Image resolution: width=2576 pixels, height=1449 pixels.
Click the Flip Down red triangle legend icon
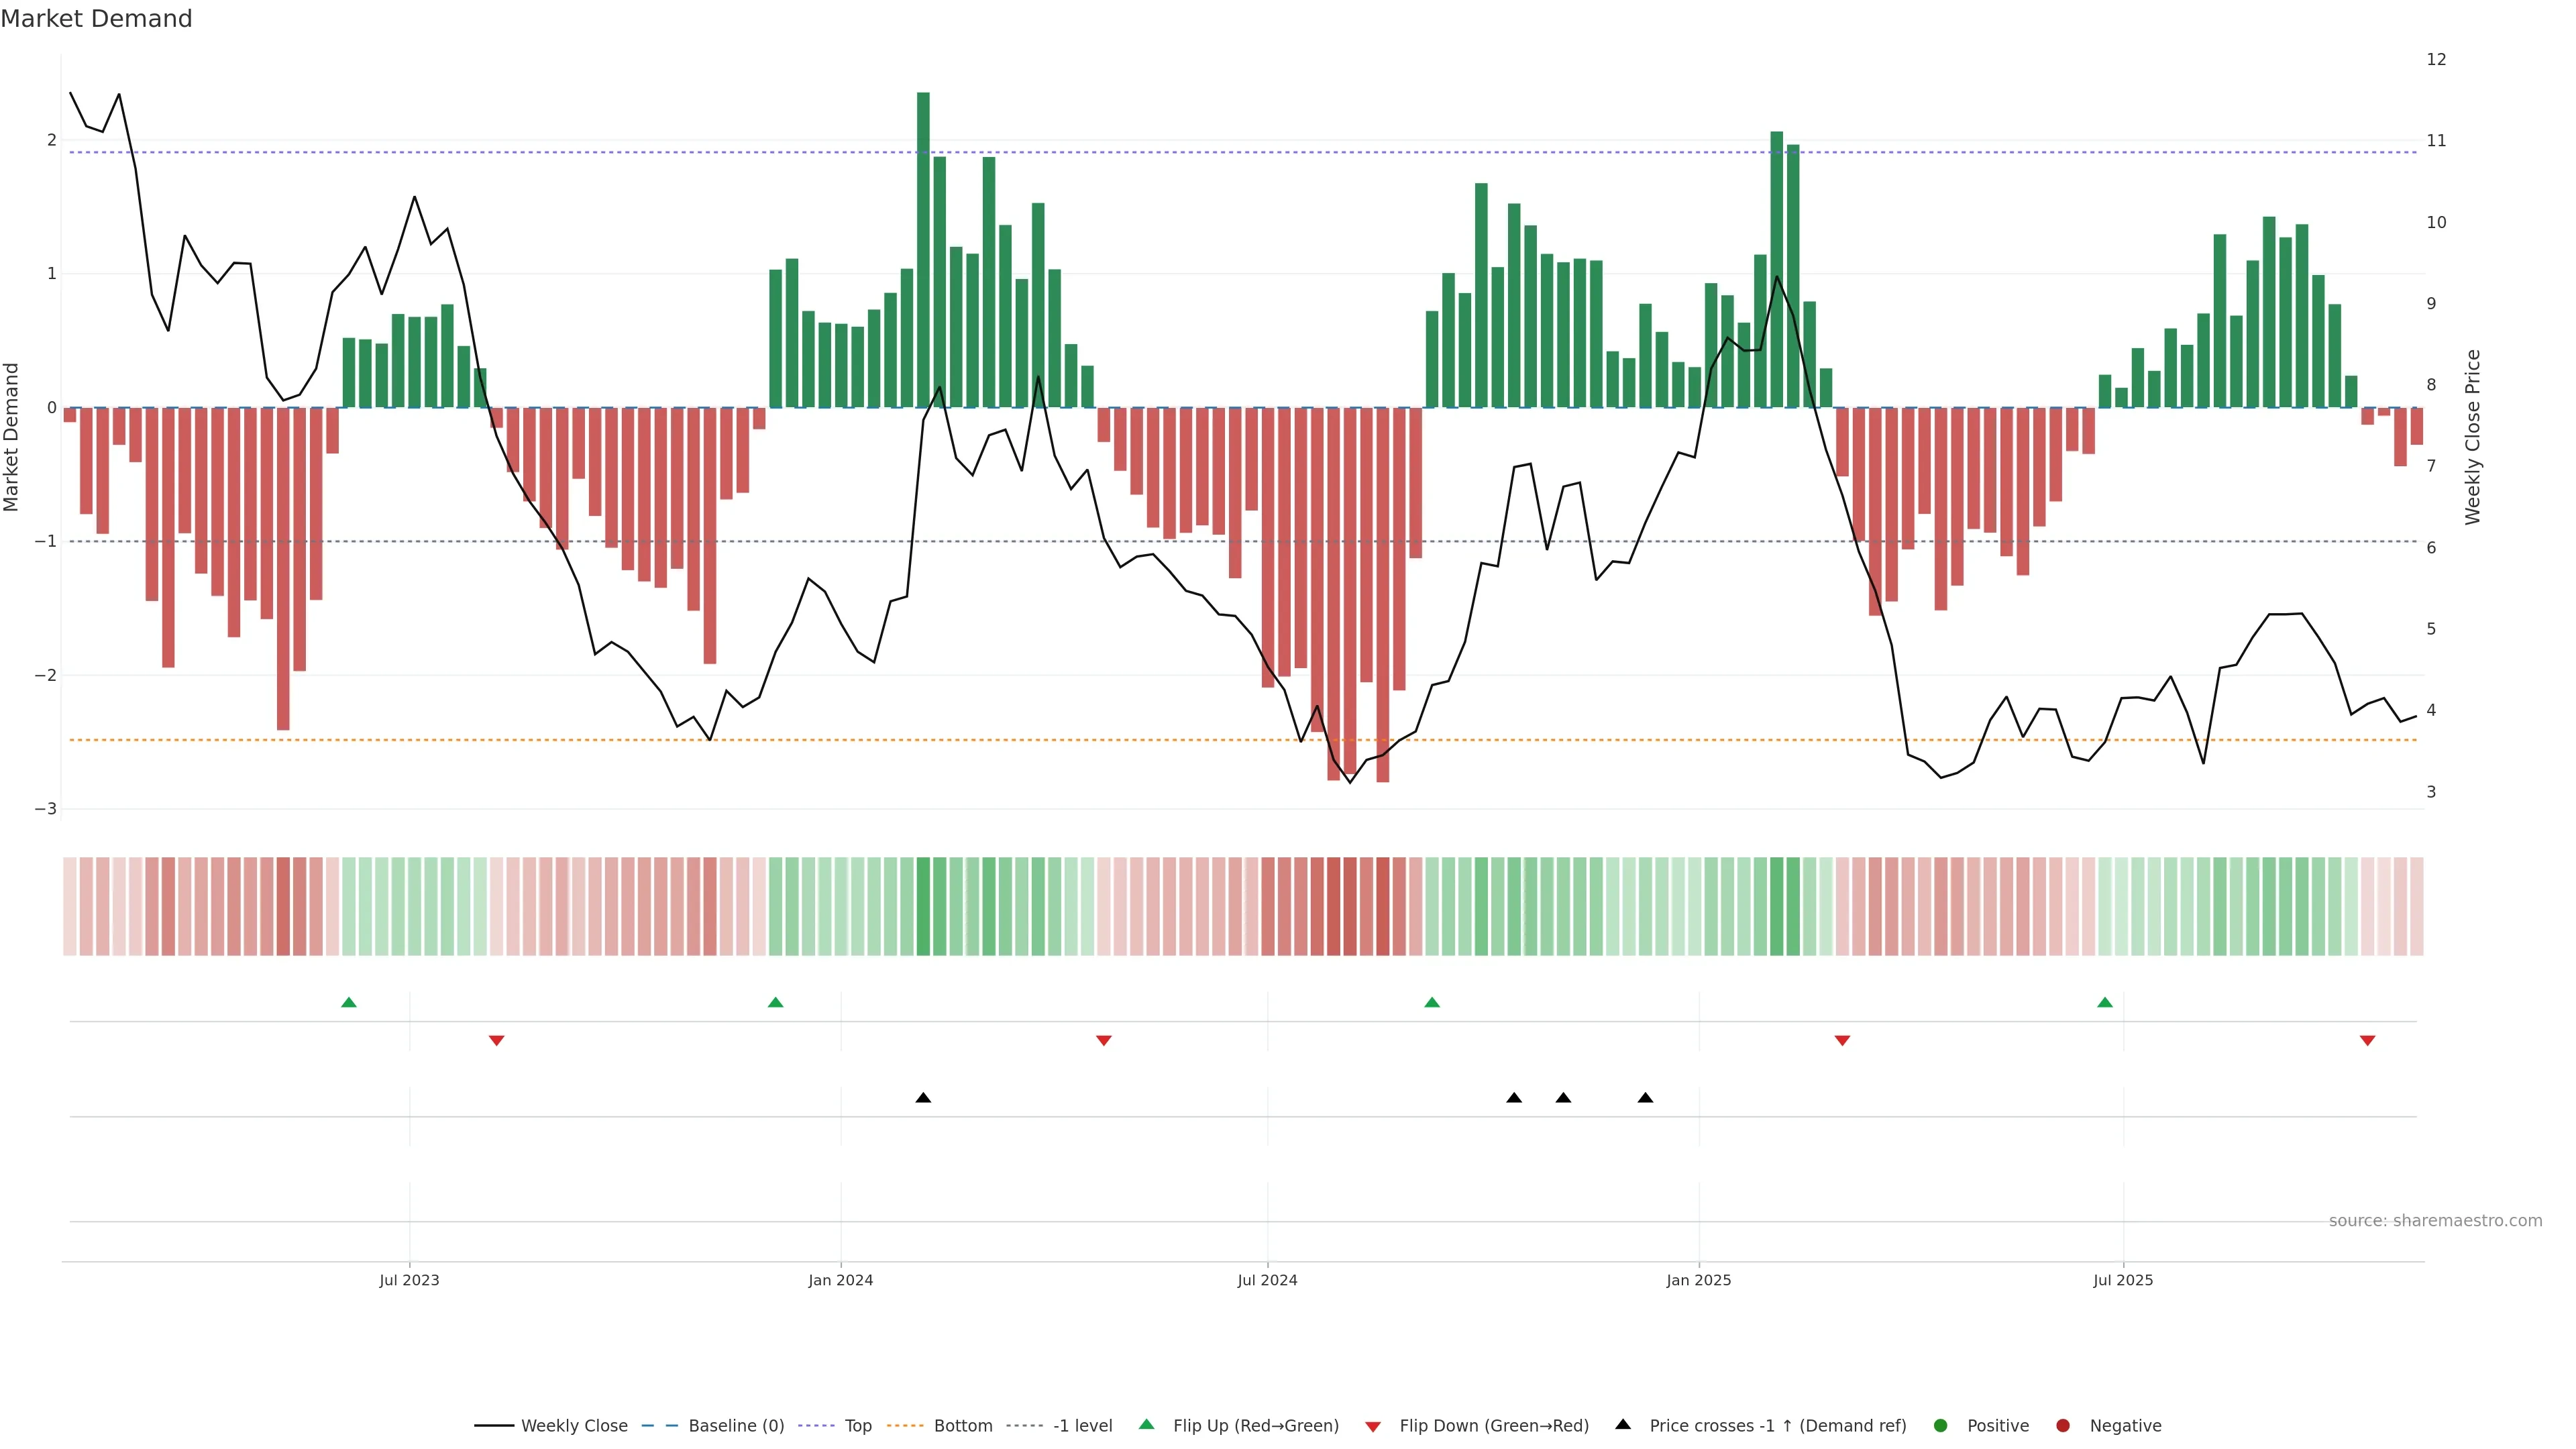click(x=1373, y=1426)
